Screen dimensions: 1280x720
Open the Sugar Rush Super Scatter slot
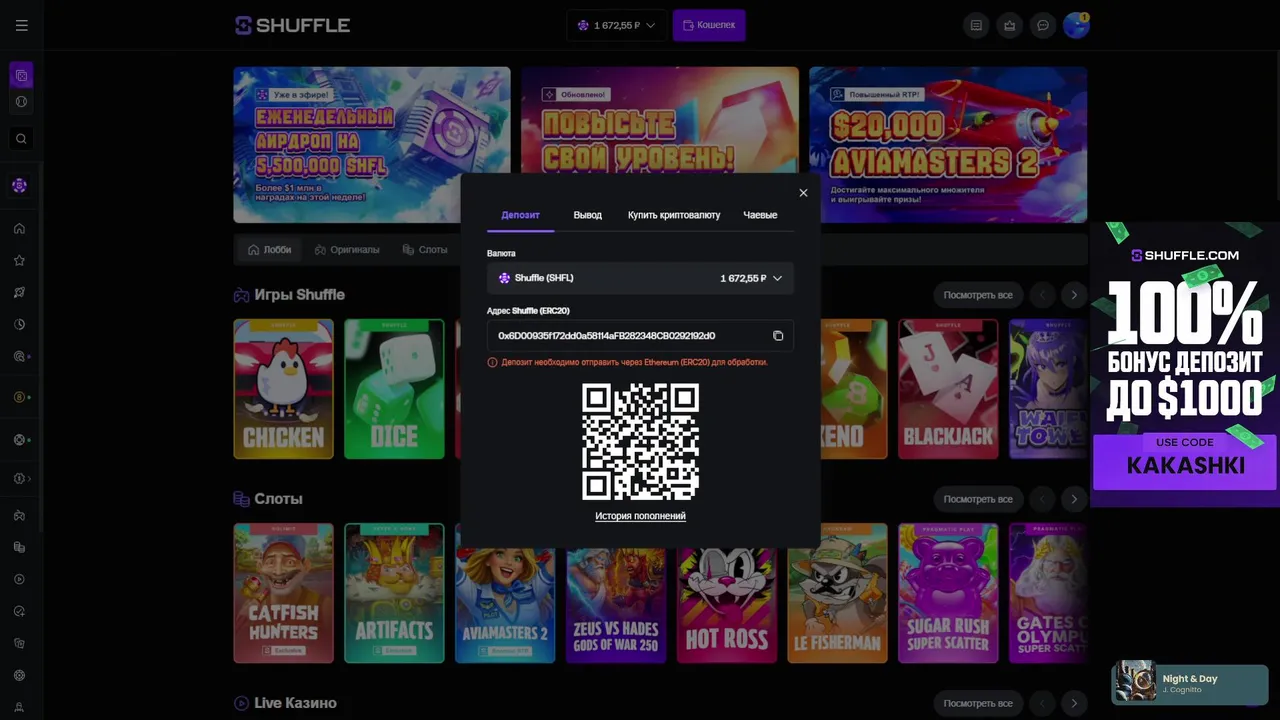[948, 593]
